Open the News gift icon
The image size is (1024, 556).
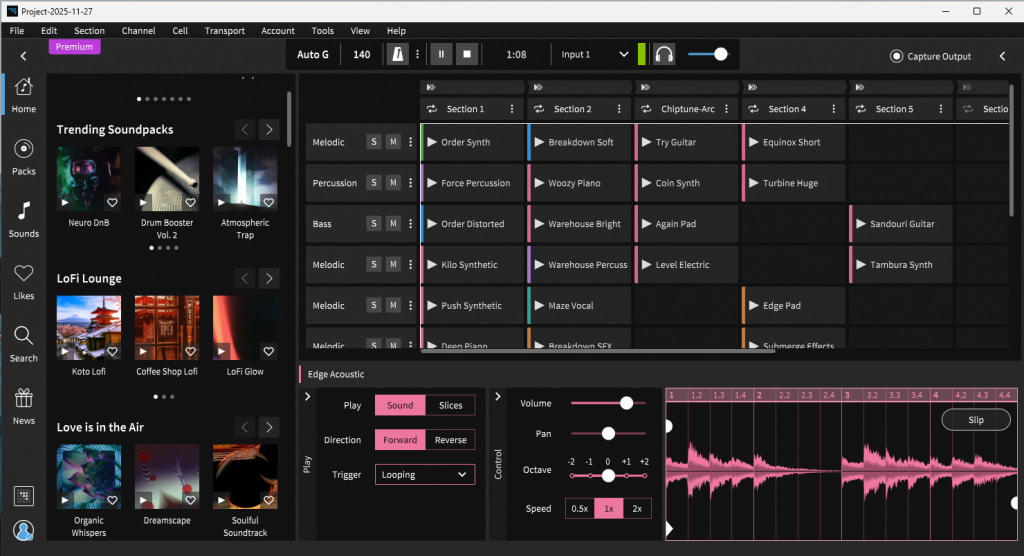click(x=24, y=399)
